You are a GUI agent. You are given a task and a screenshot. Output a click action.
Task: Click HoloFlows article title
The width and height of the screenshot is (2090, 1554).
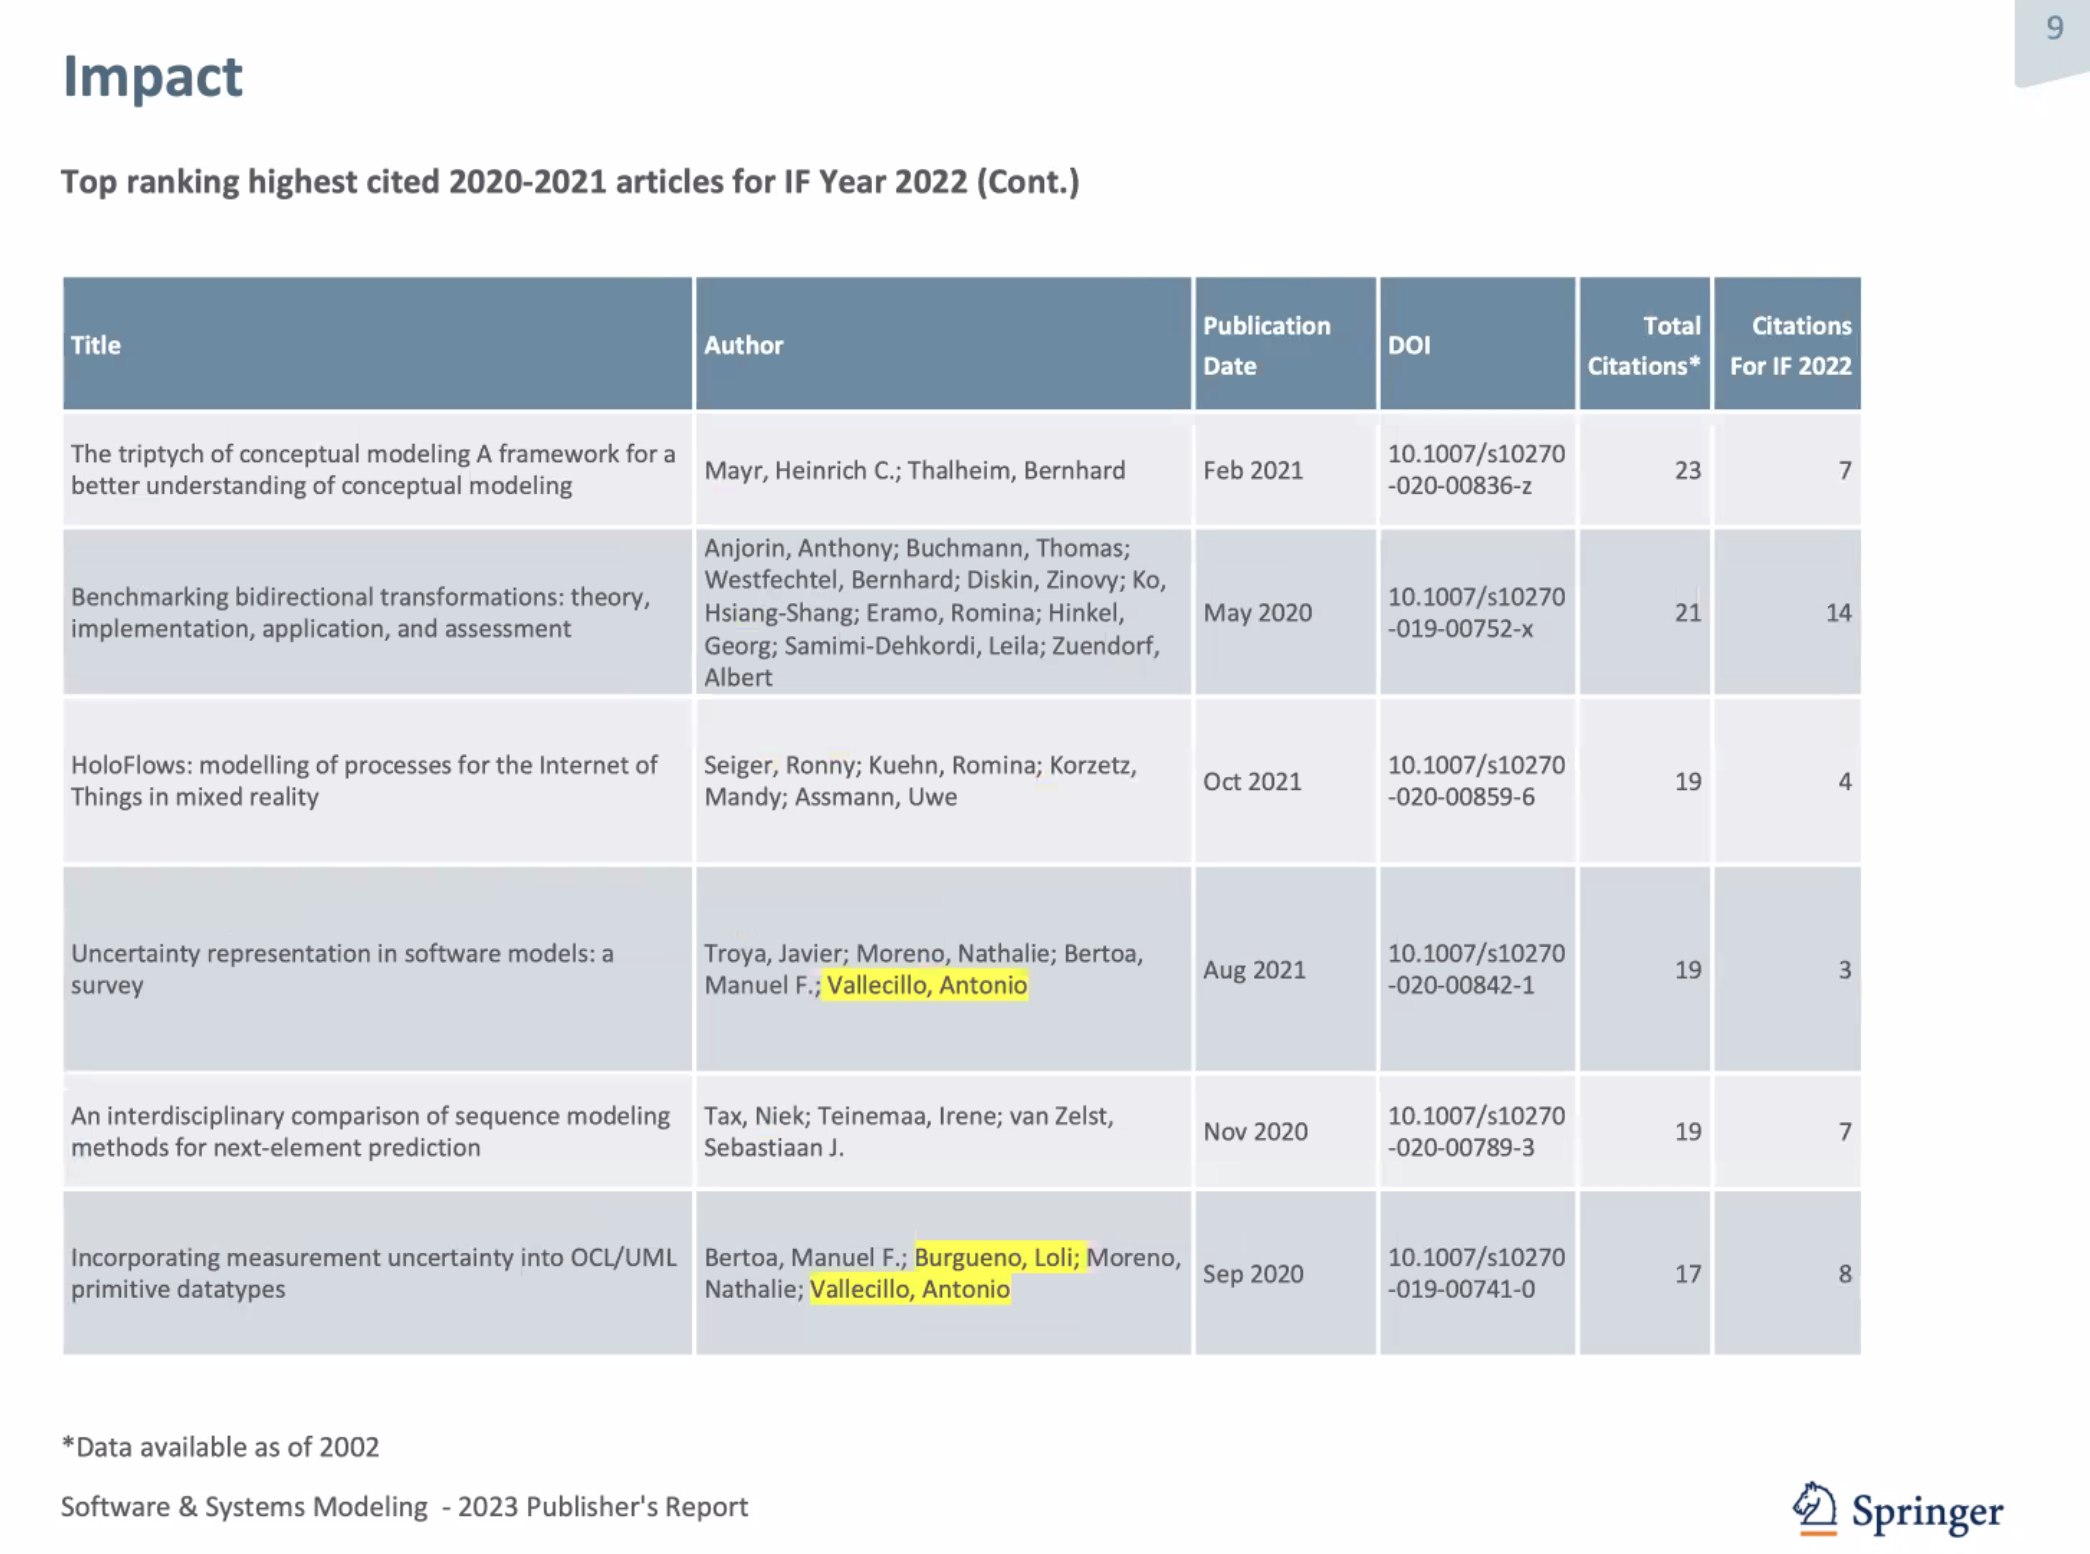[364, 780]
